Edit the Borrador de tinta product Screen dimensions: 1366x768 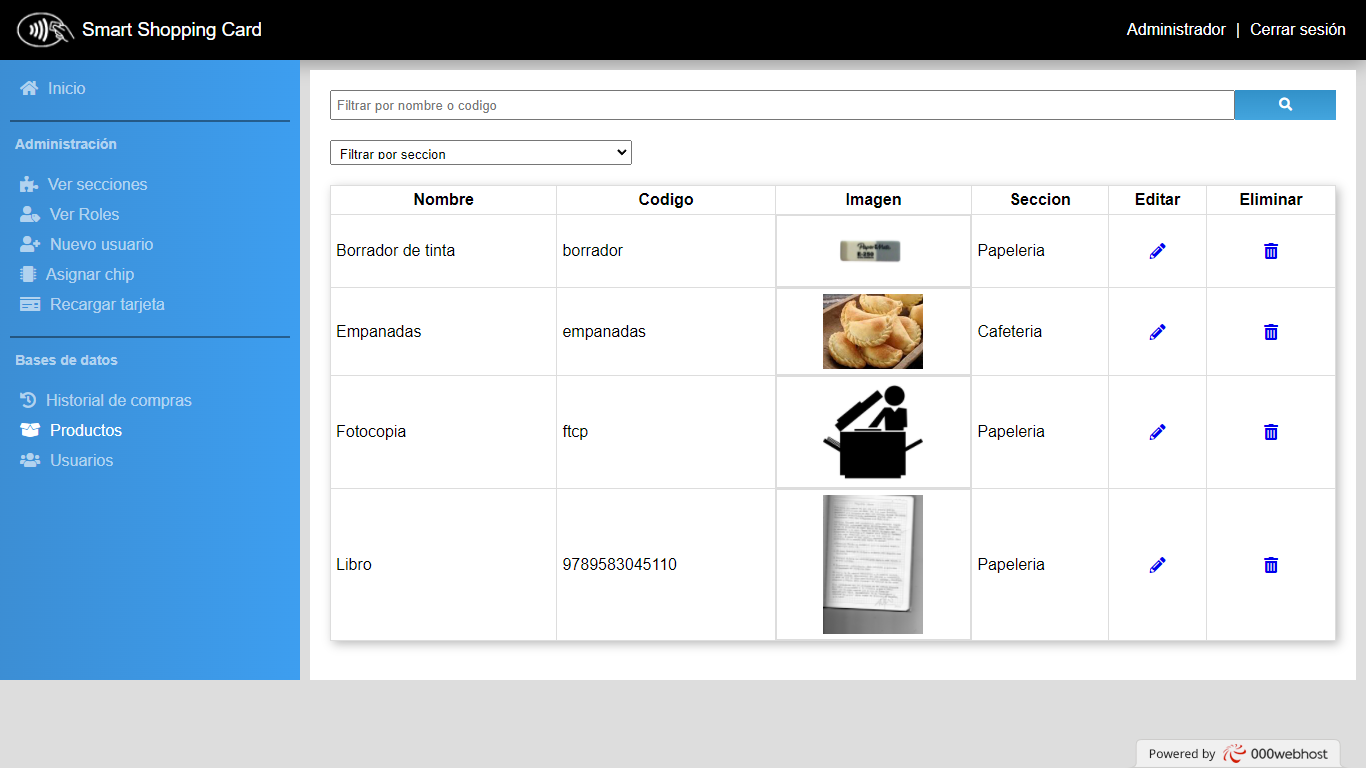point(1158,251)
